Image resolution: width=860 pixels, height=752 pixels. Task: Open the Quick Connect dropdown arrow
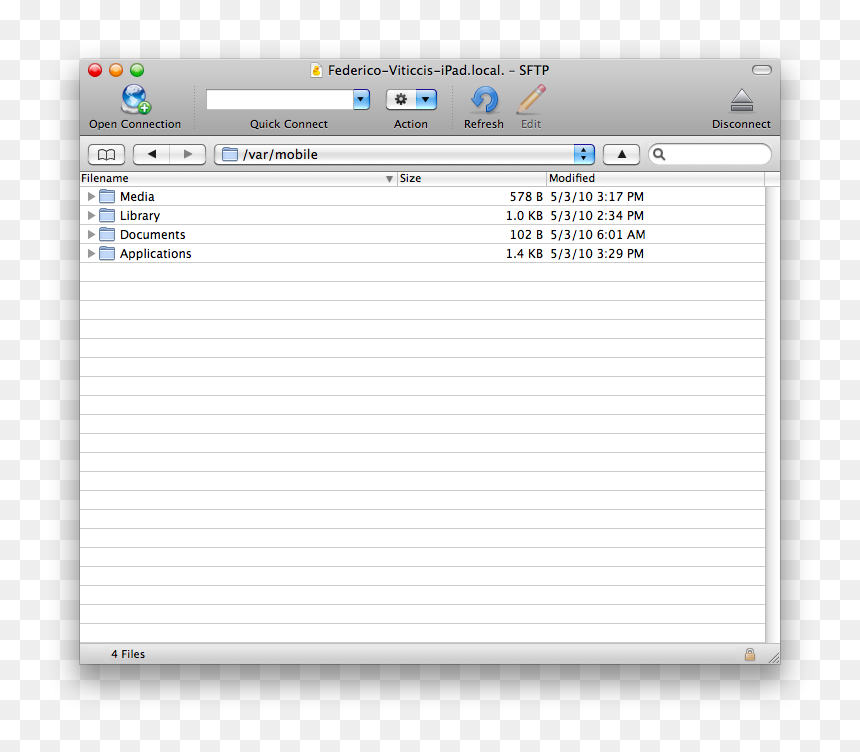[361, 99]
